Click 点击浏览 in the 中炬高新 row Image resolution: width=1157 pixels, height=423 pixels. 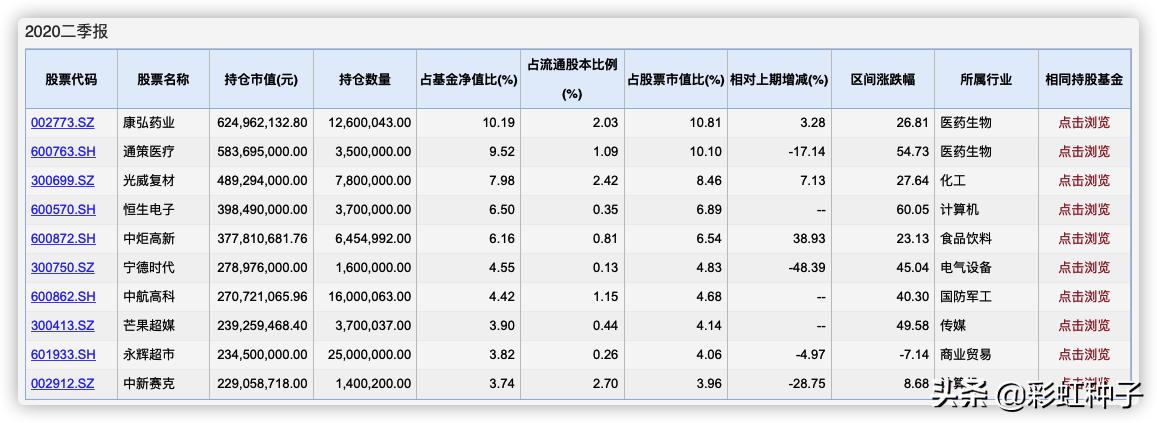pyautogui.click(x=1084, y=238)
